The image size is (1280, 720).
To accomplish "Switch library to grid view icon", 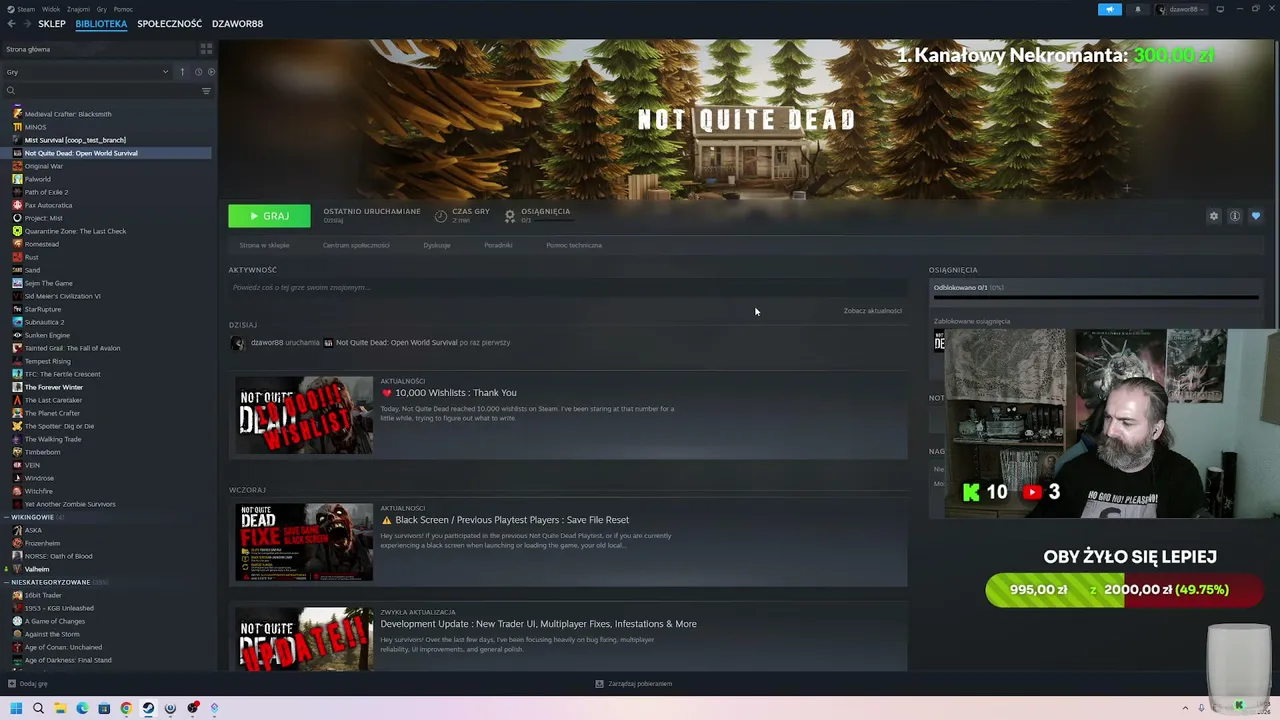I will point(206,49).
